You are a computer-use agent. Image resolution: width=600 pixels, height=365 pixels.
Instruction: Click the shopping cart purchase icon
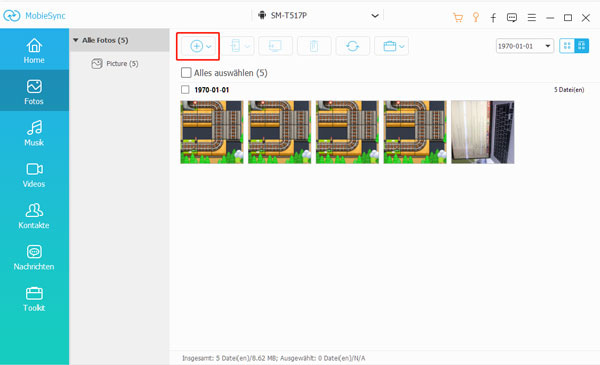point(458,18)
